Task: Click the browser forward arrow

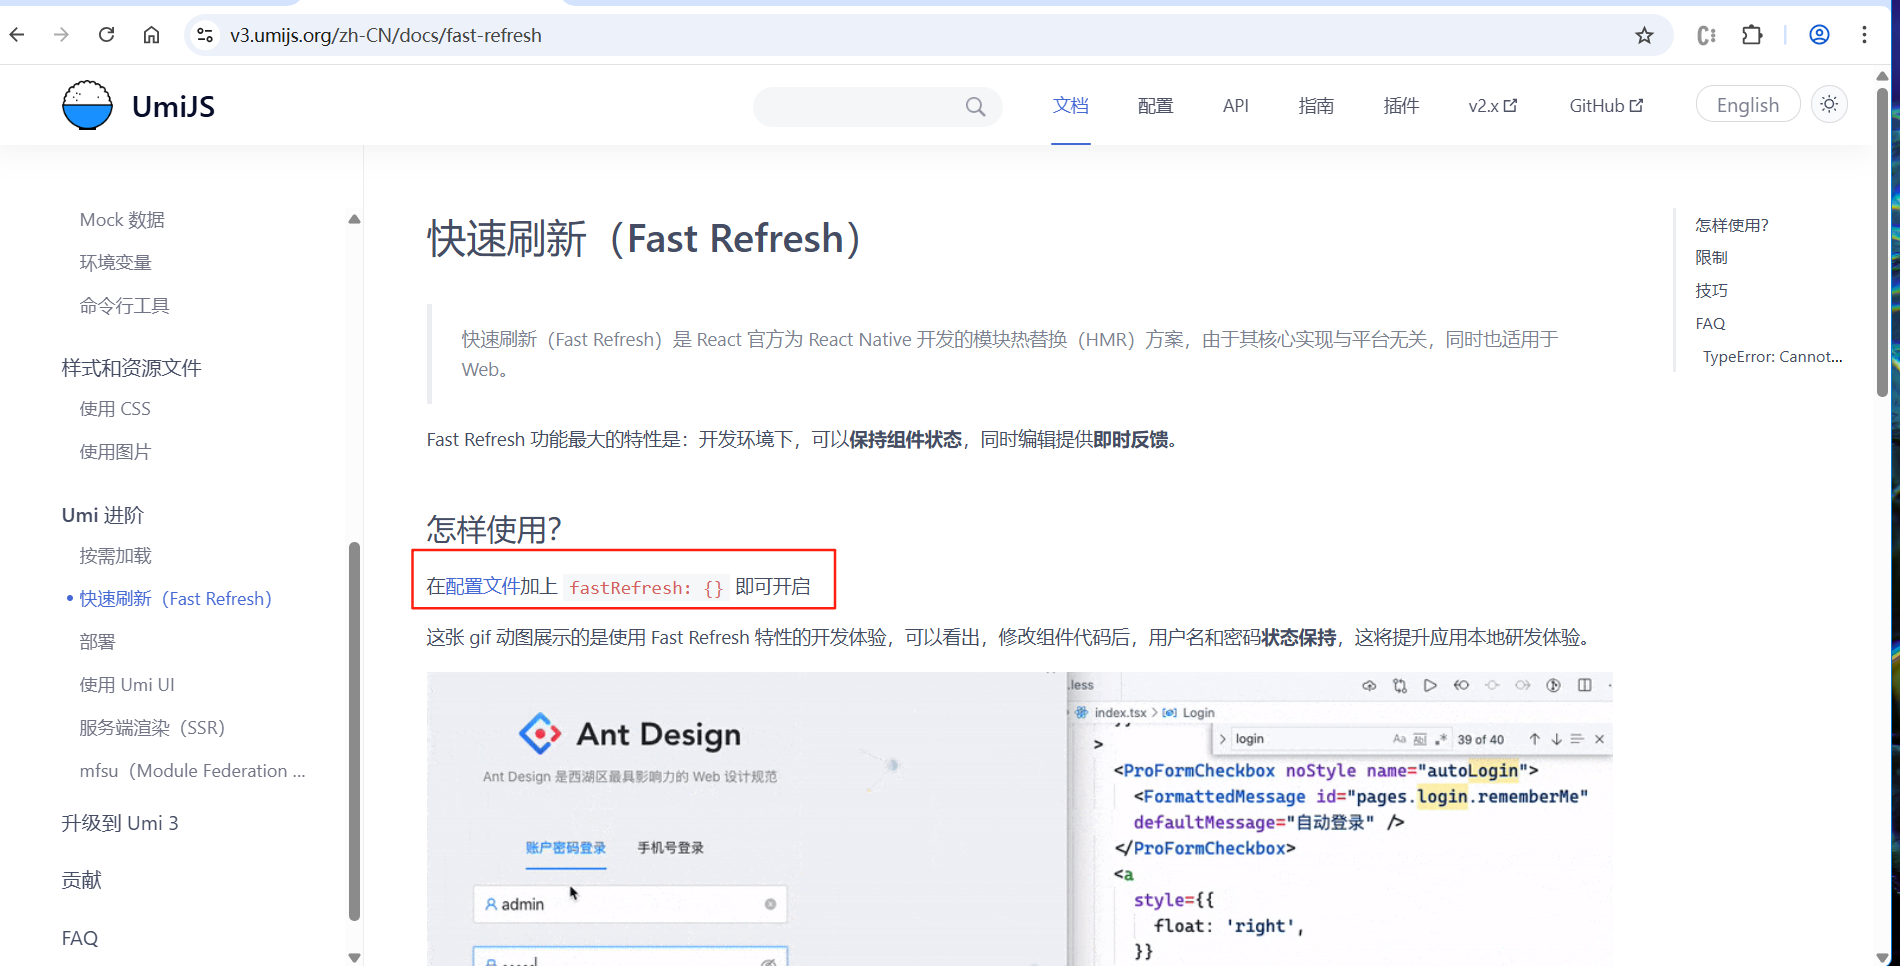Action: [x=61, y=35]
